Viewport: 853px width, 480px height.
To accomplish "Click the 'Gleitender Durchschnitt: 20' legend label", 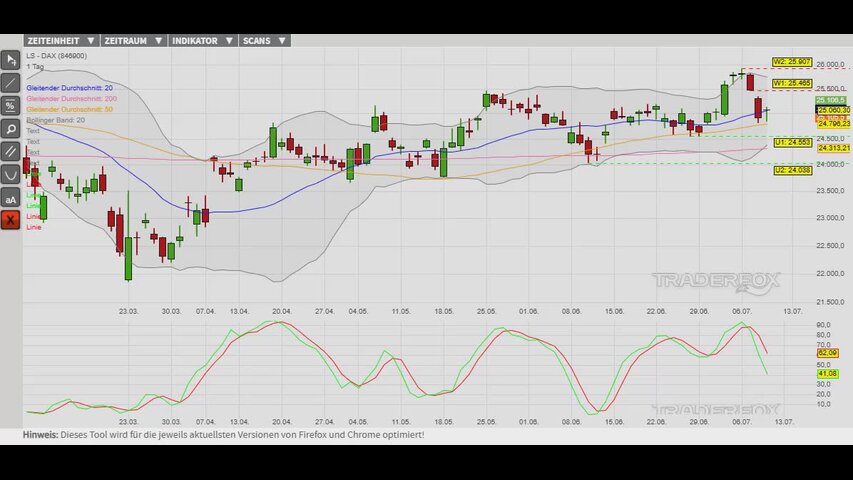I will [x=70, y=88].
